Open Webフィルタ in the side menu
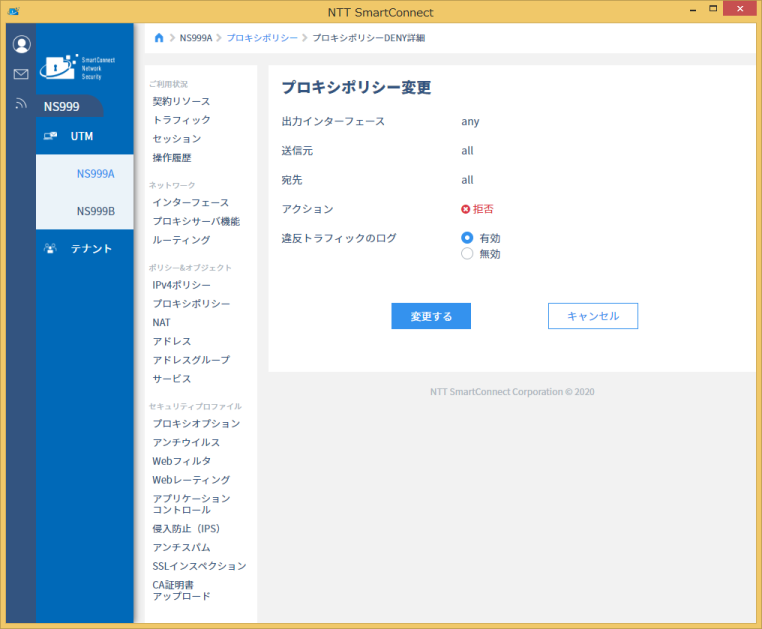Viewport: 762px width, 629px height. click(x=181, y=461)
